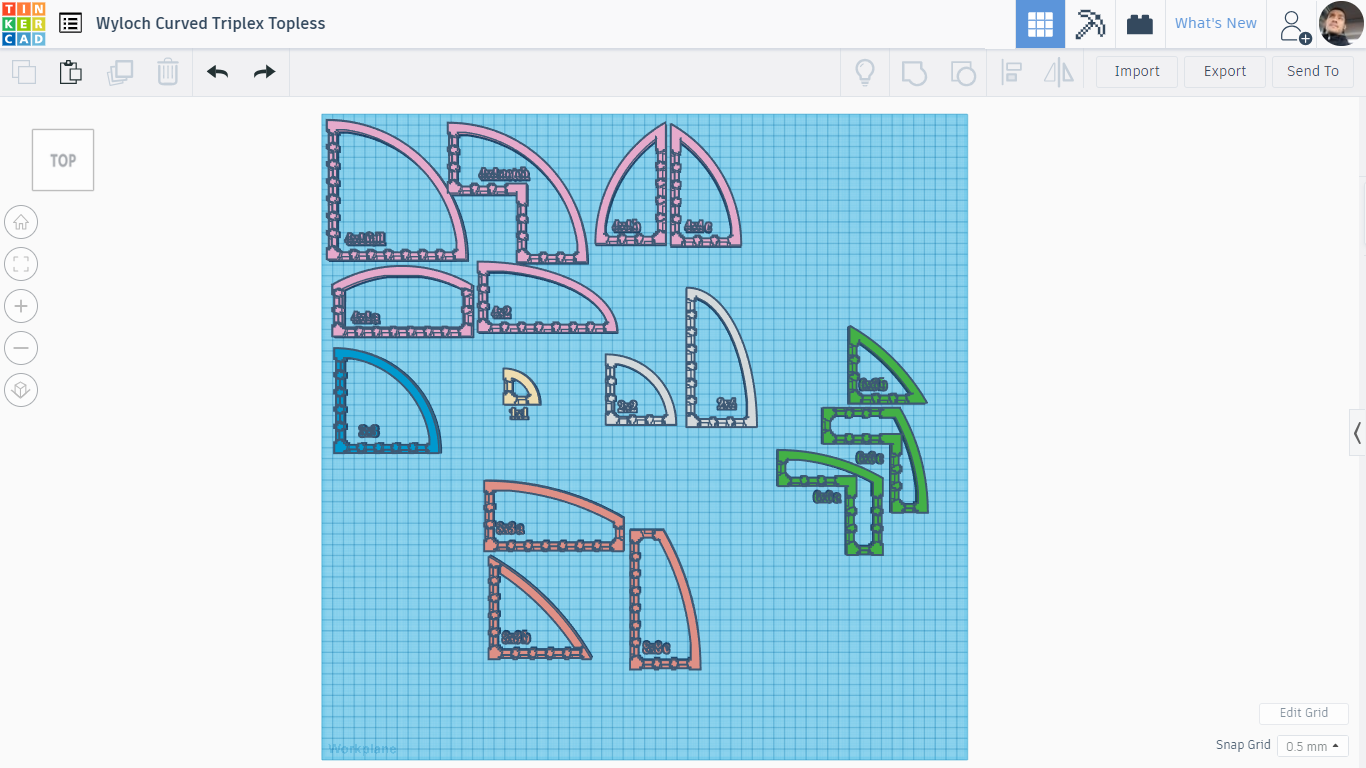Viewport: 1366px width, 768px height.
Task: Click the Undo arrow
Action: click(217, 72)
